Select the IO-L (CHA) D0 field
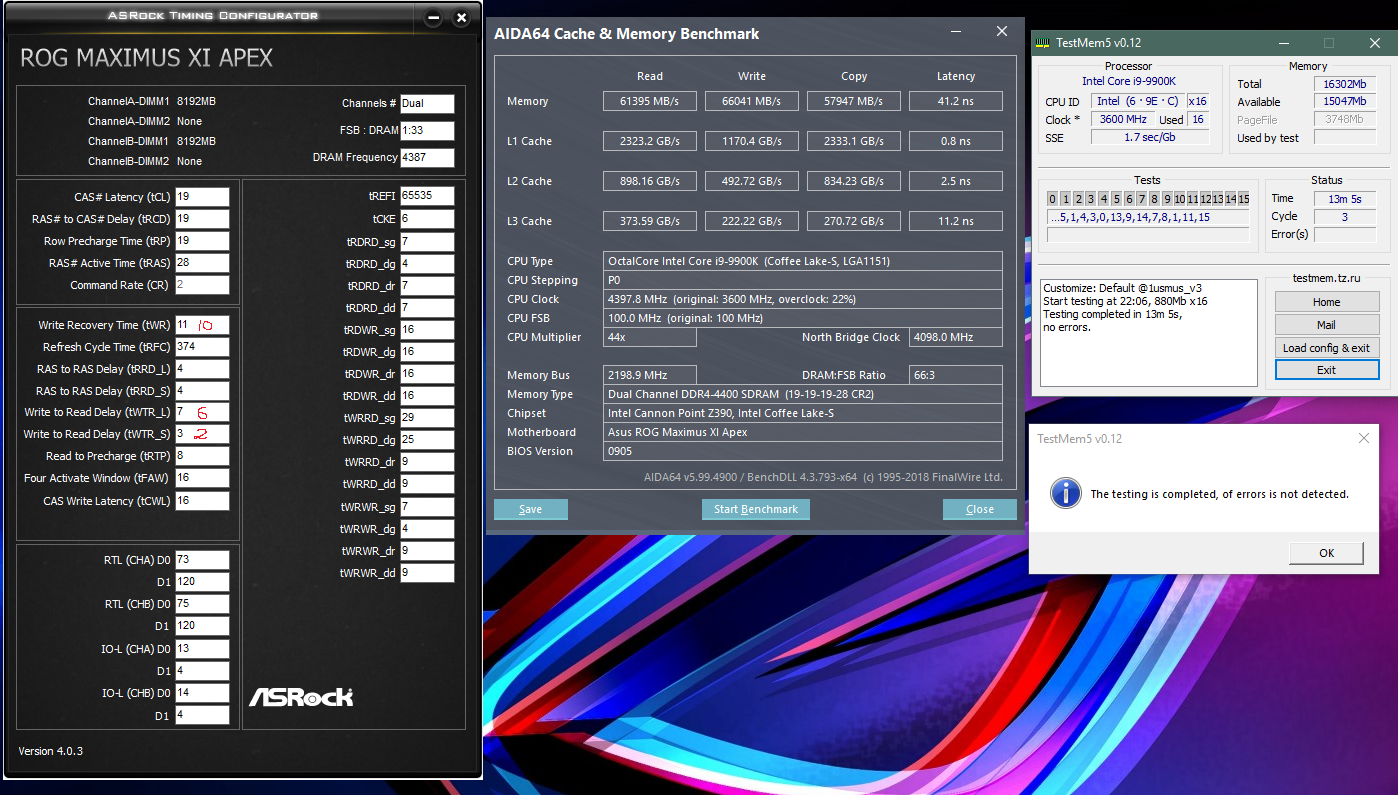 click(x=202, y=649)
